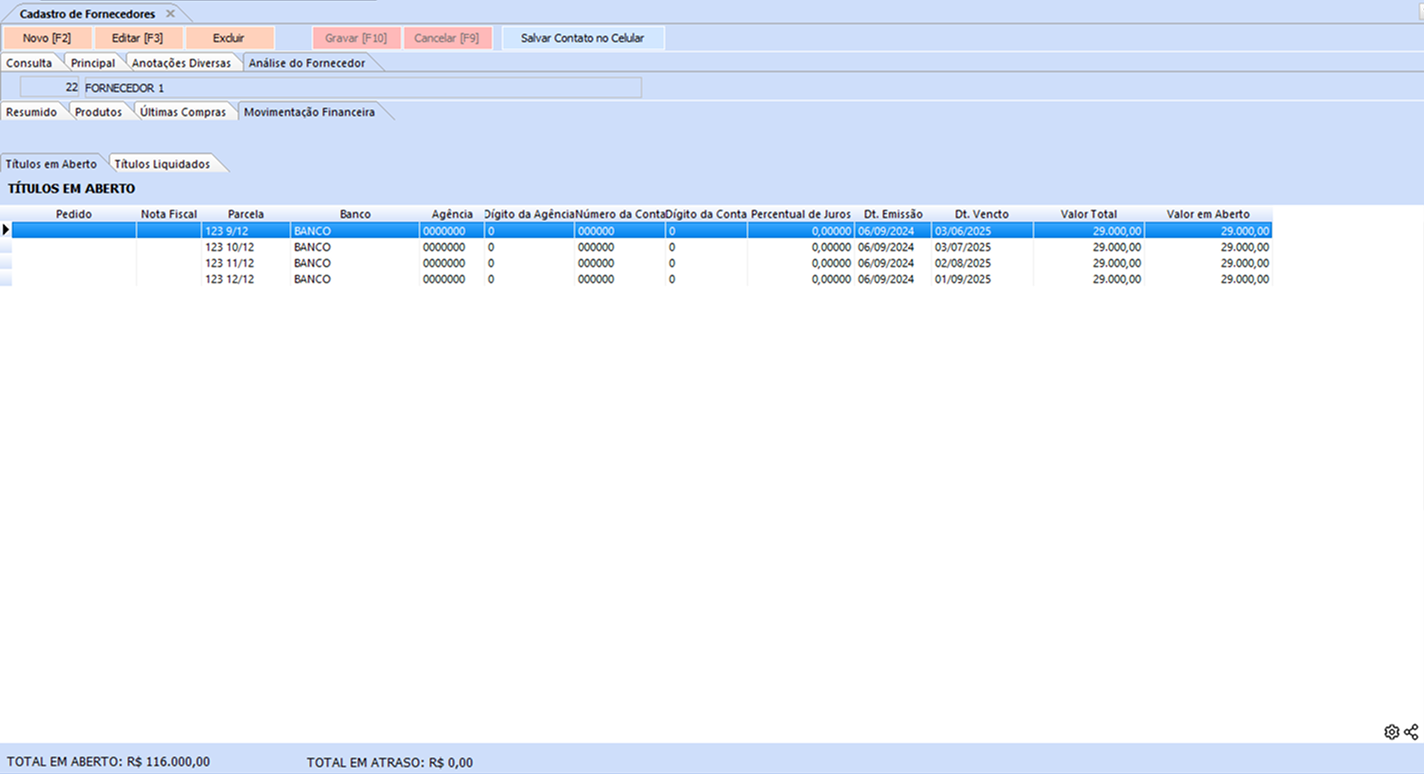1424x774 pixels.
Task: Click the Percentual de Juros column header
Action: click(x=801, y=214)
